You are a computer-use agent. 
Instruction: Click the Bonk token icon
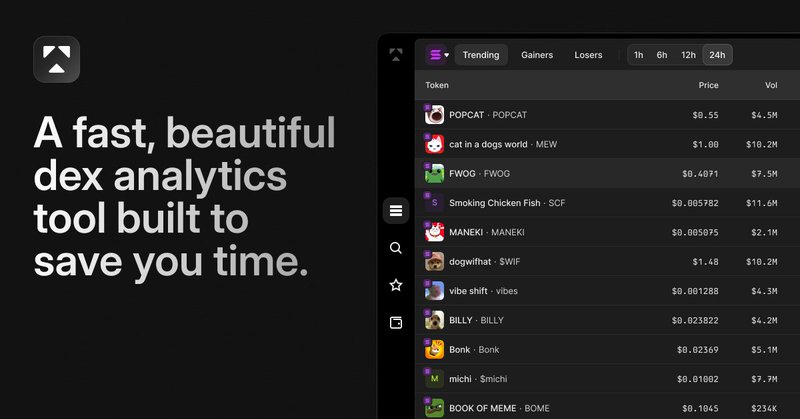pos(434,350)
